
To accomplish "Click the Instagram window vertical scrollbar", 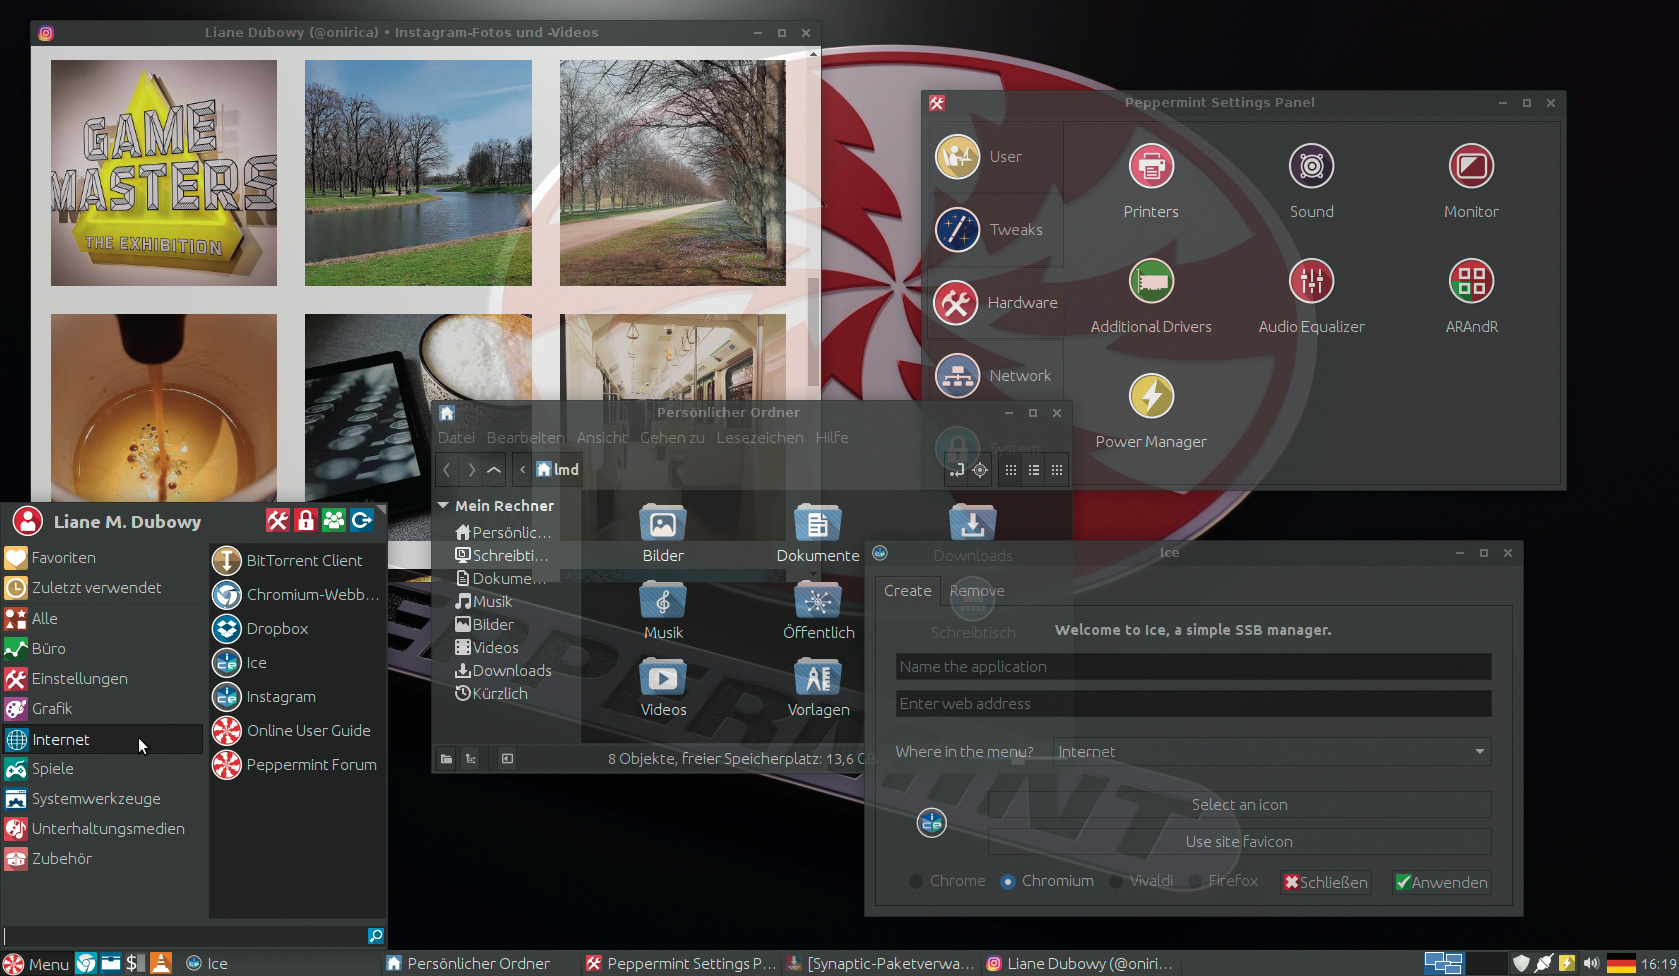I will [x=814, y=330].
